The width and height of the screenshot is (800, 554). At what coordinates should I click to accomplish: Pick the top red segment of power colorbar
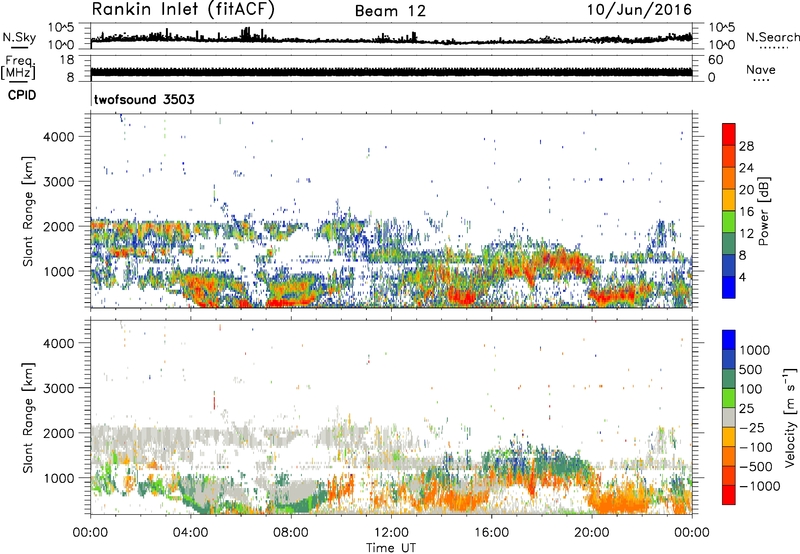pos(729,134)
